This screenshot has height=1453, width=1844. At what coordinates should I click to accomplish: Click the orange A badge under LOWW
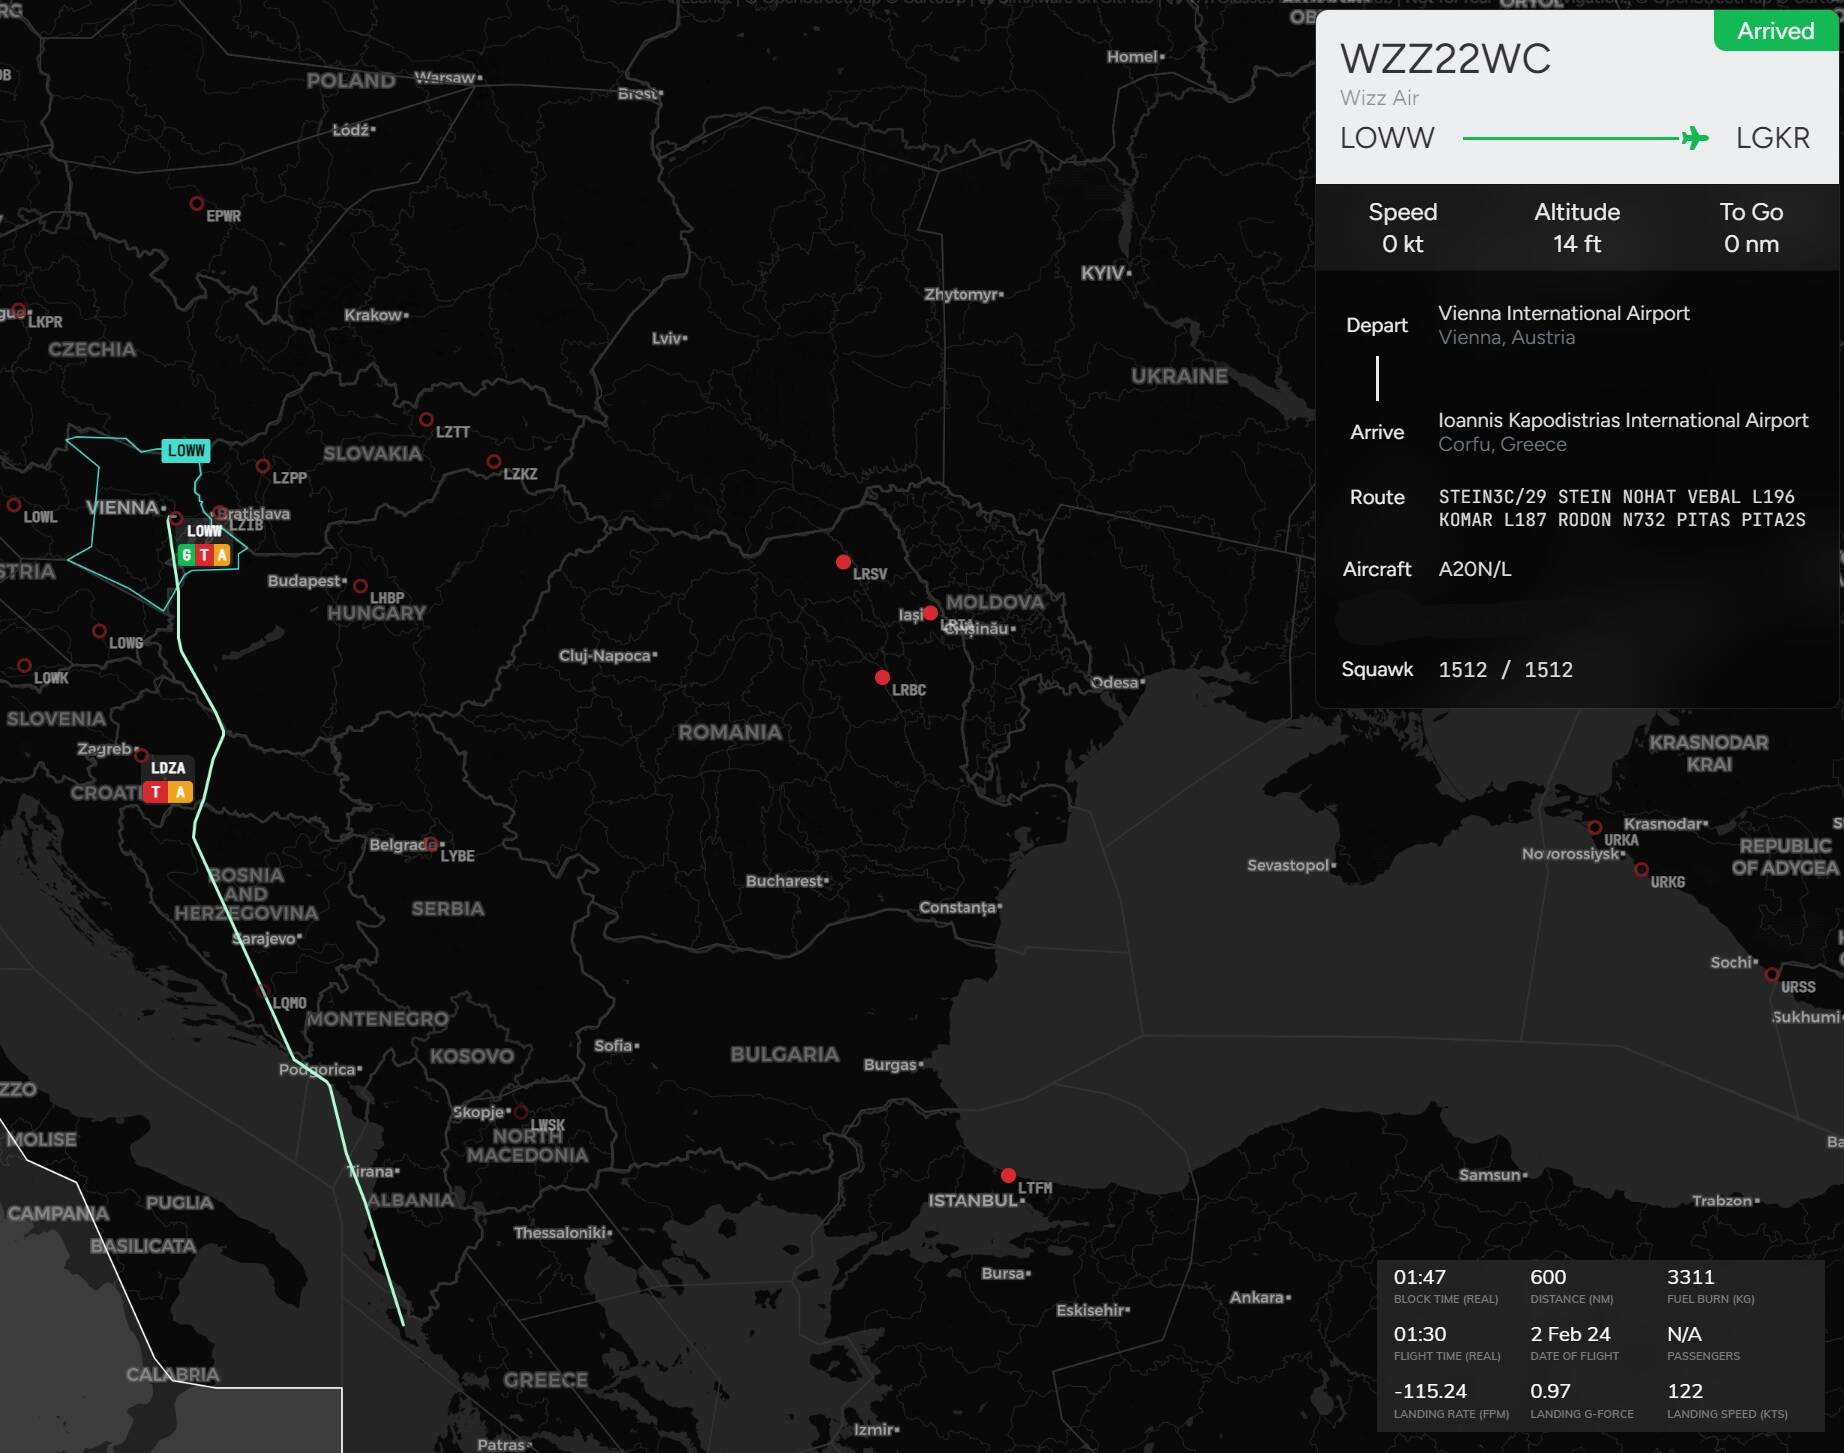222,555
